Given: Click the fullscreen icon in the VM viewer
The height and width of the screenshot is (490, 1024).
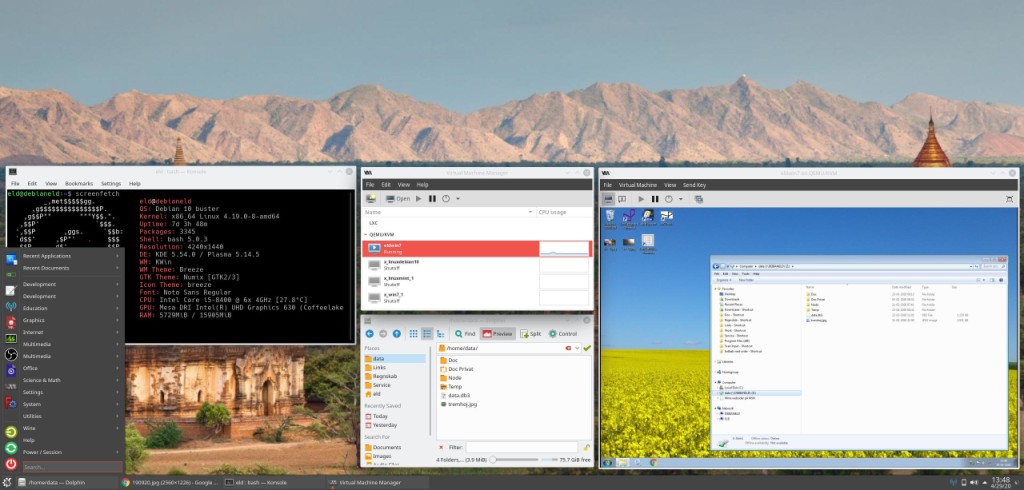Looking at the screenshot, I should click(1010, 199).
